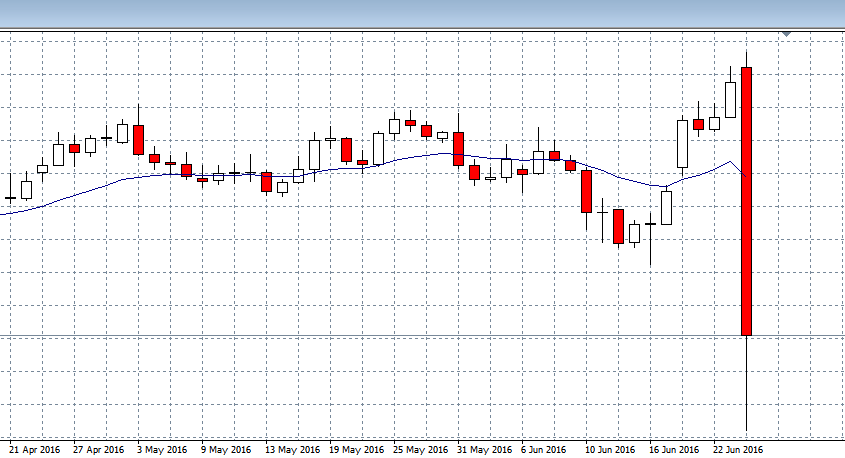The height and width of the screenshot is (458, 845).
Task: Pick the 22 Jun 2016 date label
Action: pos(738,450)
